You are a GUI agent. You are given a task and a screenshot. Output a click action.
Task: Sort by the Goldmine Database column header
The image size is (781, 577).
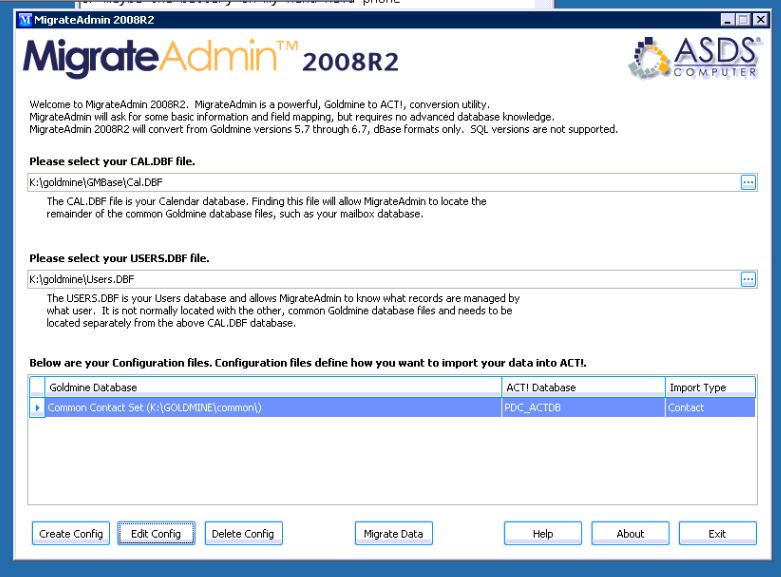click(x=273, y=387)
